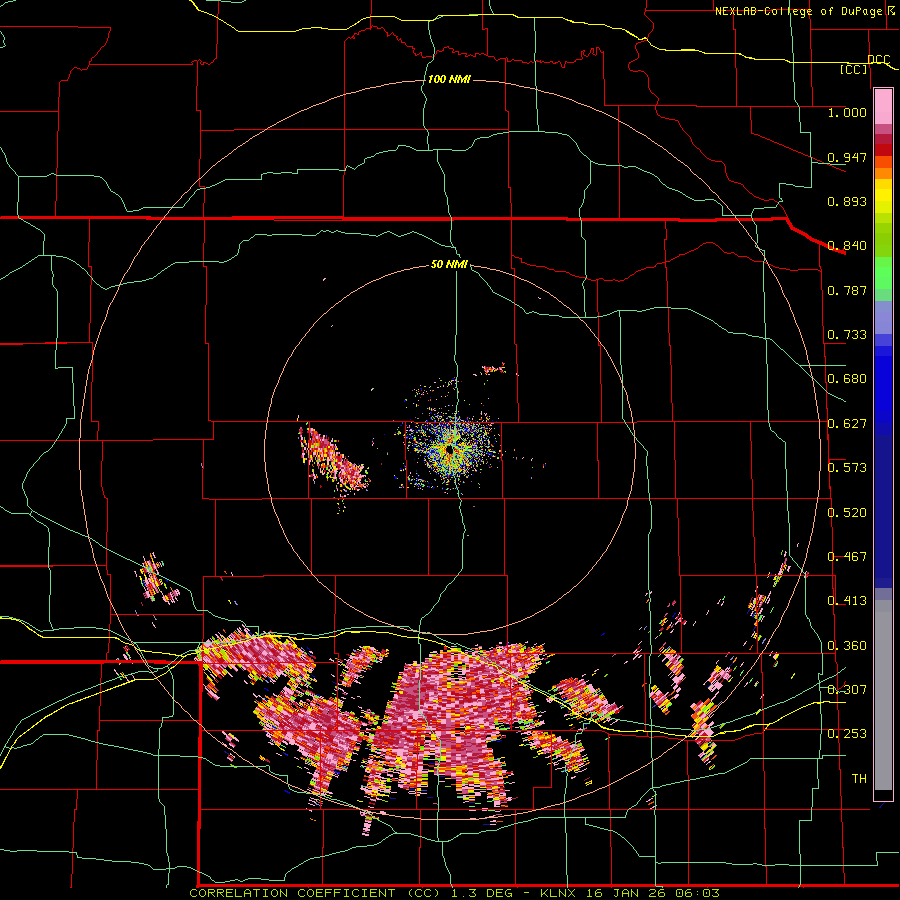Select the 0.573 value on color scale
Viewport: 900px width, 900px height.
[x=847, y=468]
